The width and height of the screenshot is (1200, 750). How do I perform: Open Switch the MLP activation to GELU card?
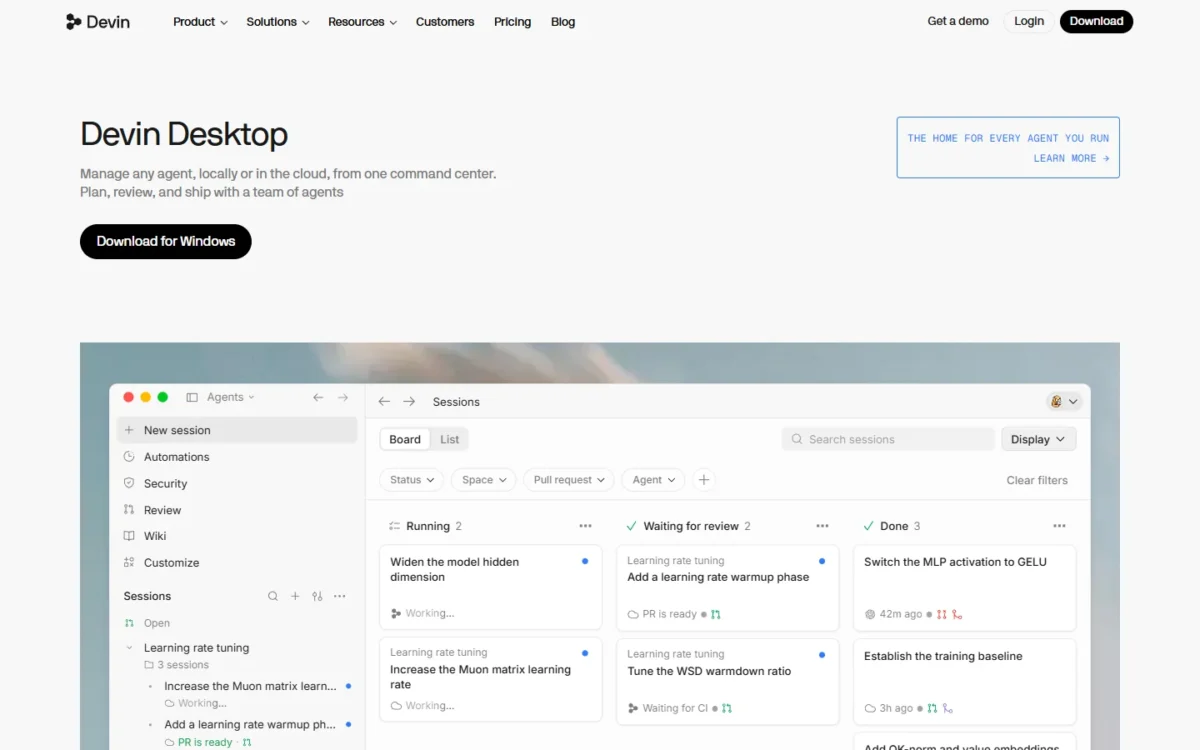pos(965,588)
